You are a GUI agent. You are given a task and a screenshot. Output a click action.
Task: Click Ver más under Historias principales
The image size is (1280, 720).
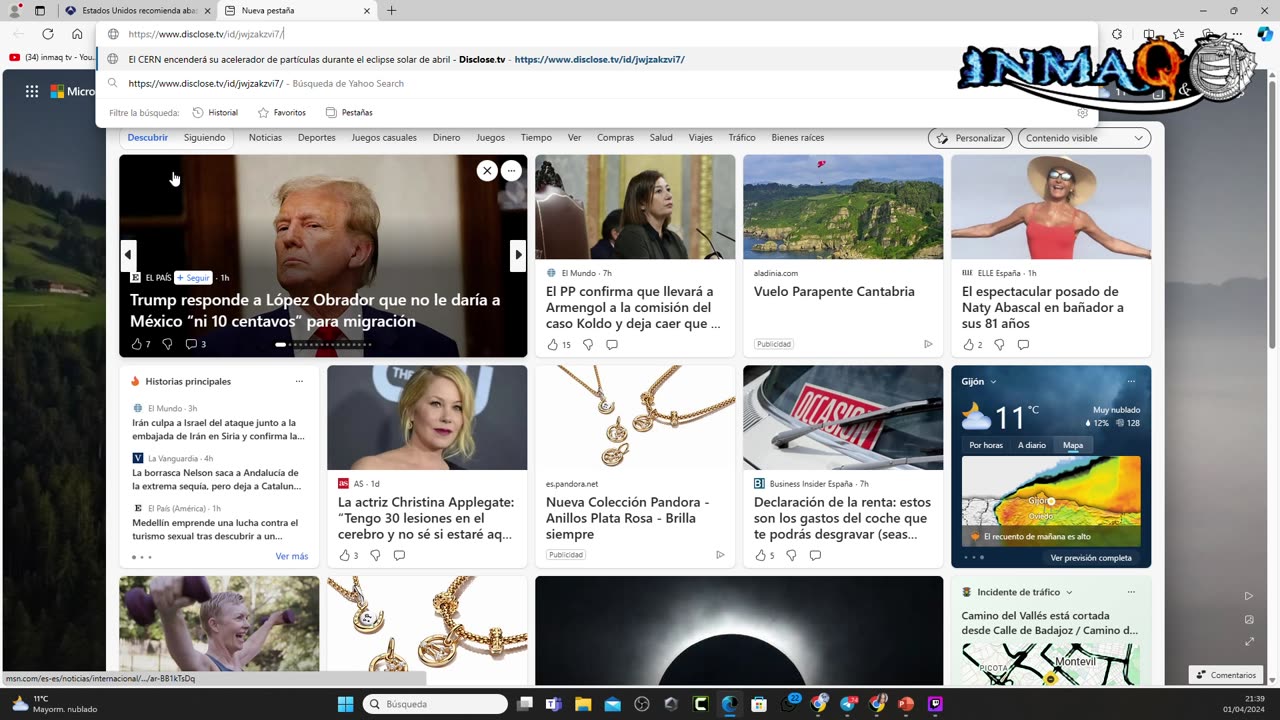tap(292, 556)
